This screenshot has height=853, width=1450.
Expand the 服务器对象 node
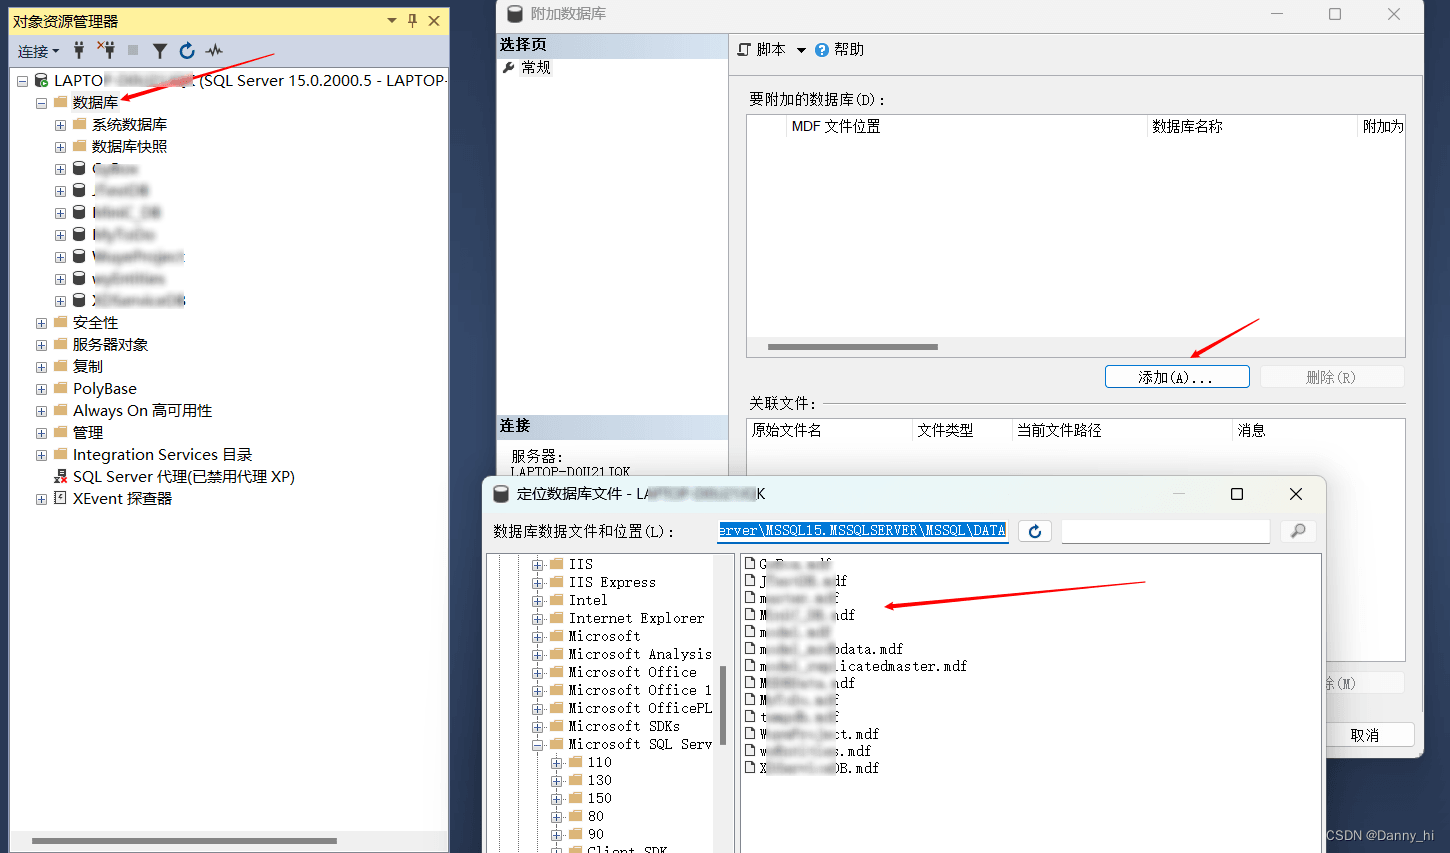pyautogui.click(x=41, y=345)
